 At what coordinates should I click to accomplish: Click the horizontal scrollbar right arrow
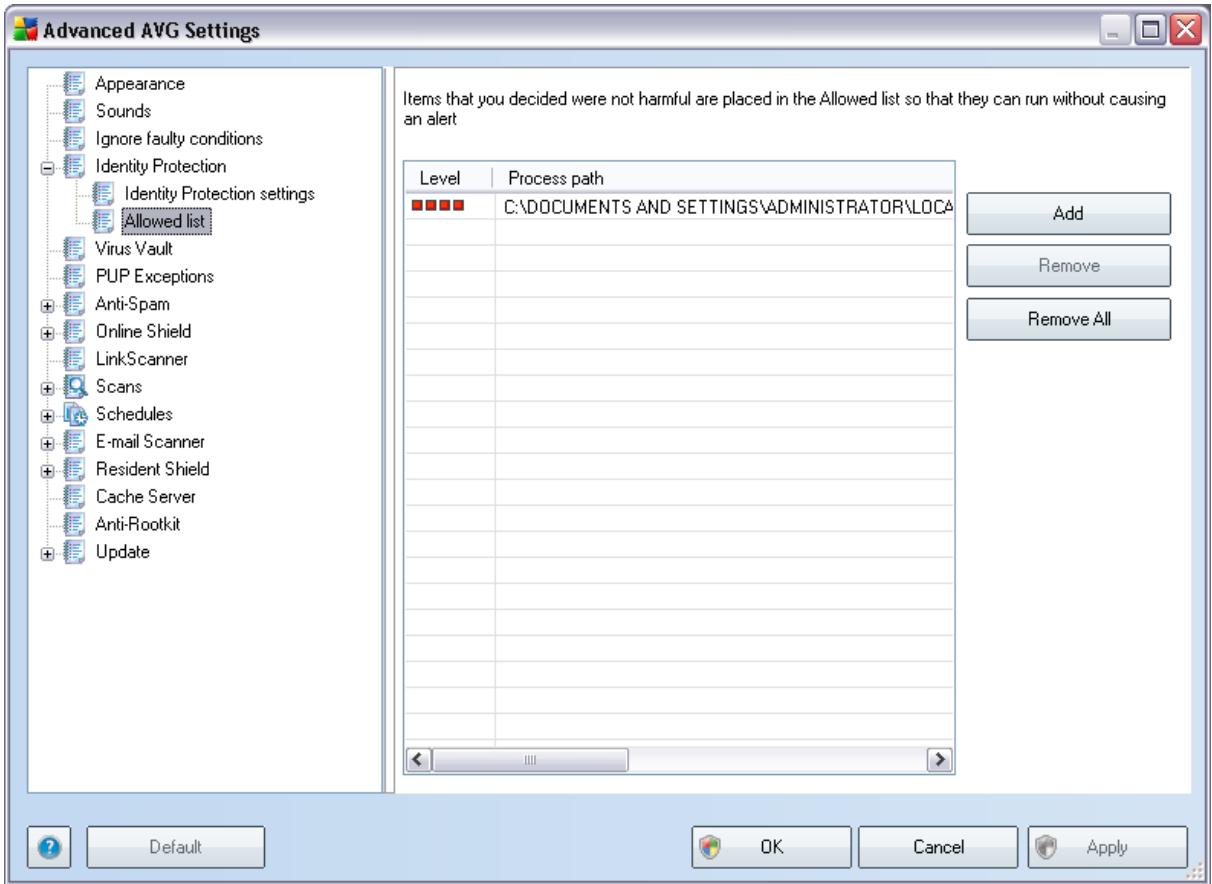(x=939, y=761)
